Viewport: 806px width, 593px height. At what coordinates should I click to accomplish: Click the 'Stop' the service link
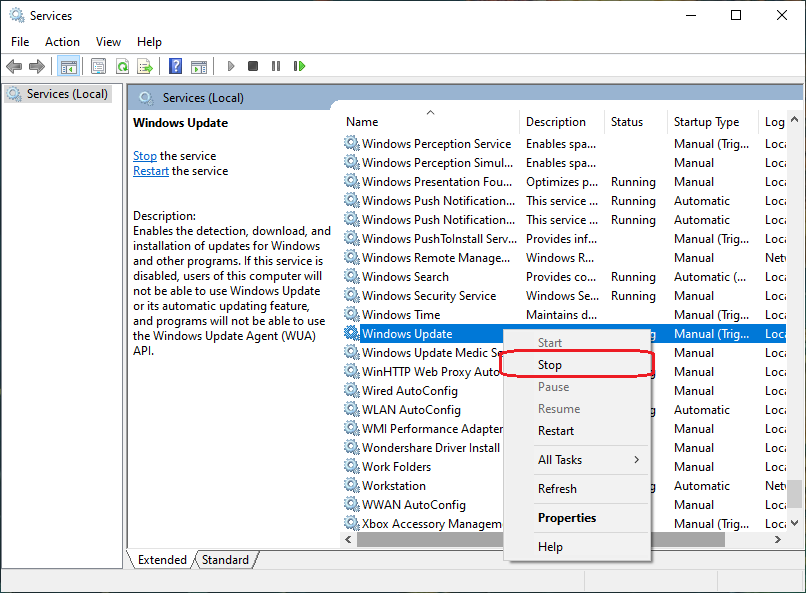click(x=144, y=156)
